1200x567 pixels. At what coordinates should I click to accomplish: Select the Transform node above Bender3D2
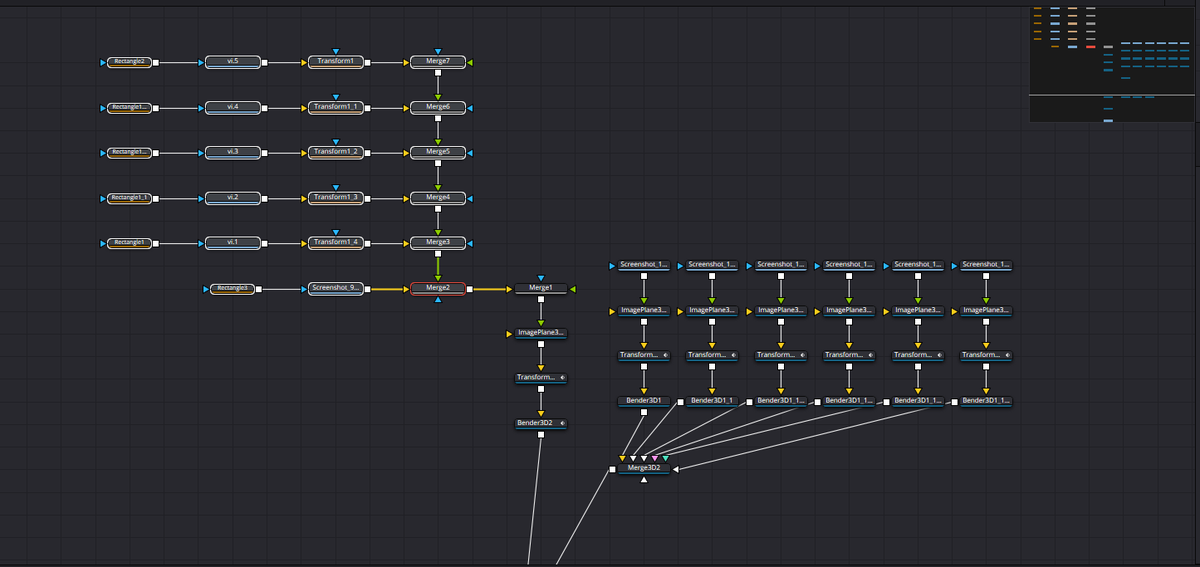(540, 378)
